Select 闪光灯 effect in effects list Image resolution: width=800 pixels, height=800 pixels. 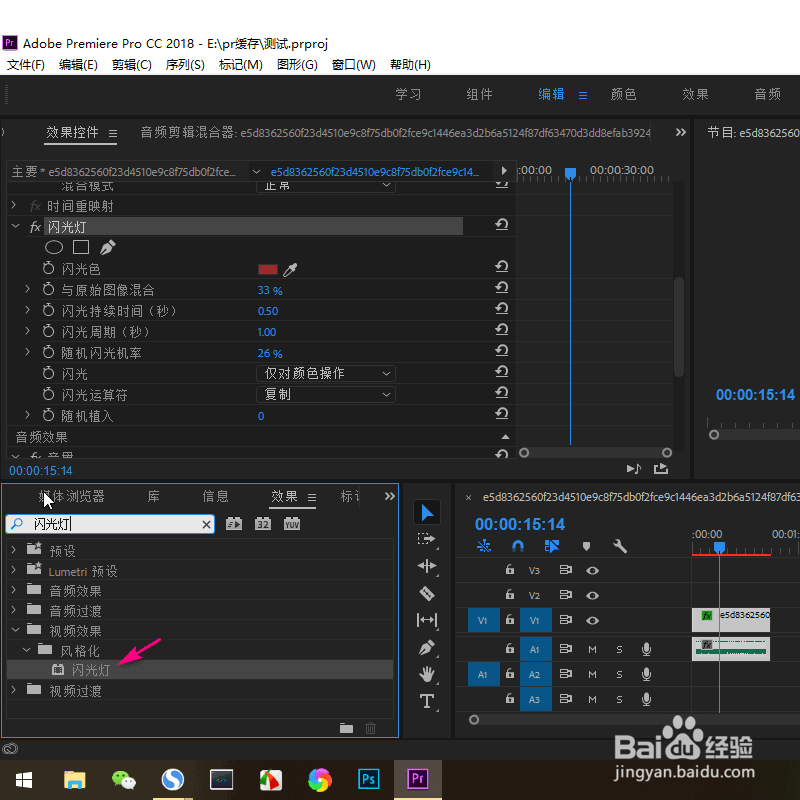pyautogui.click(x=200, y=670)
